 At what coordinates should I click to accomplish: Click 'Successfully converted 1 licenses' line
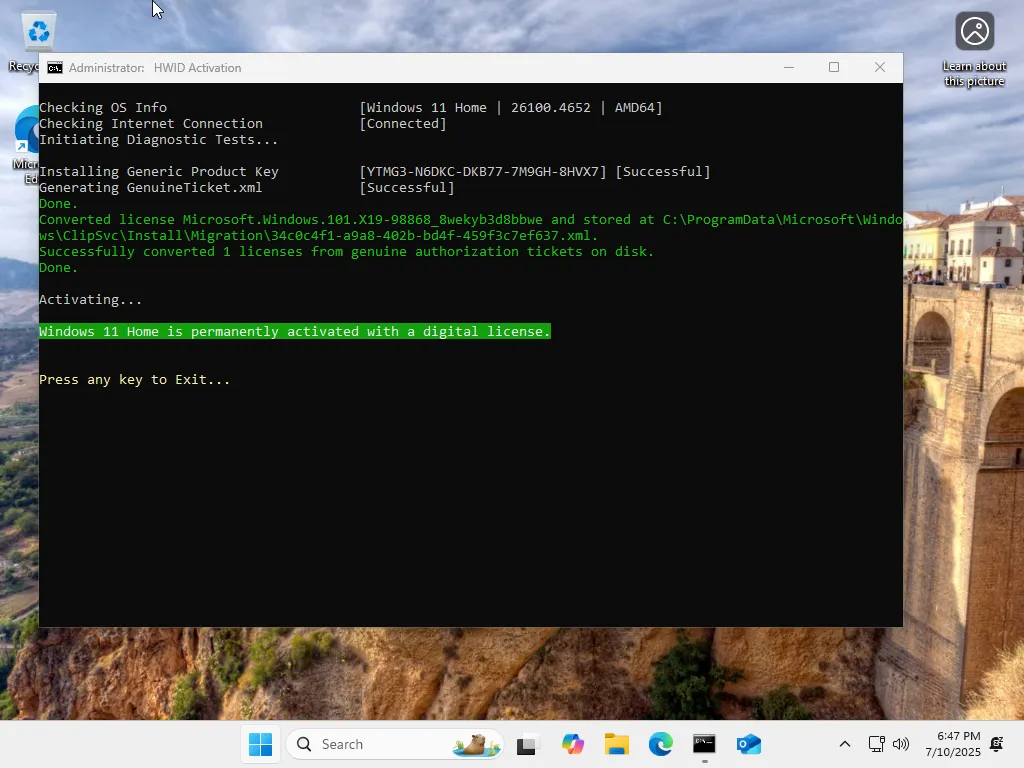coord(346,251)
